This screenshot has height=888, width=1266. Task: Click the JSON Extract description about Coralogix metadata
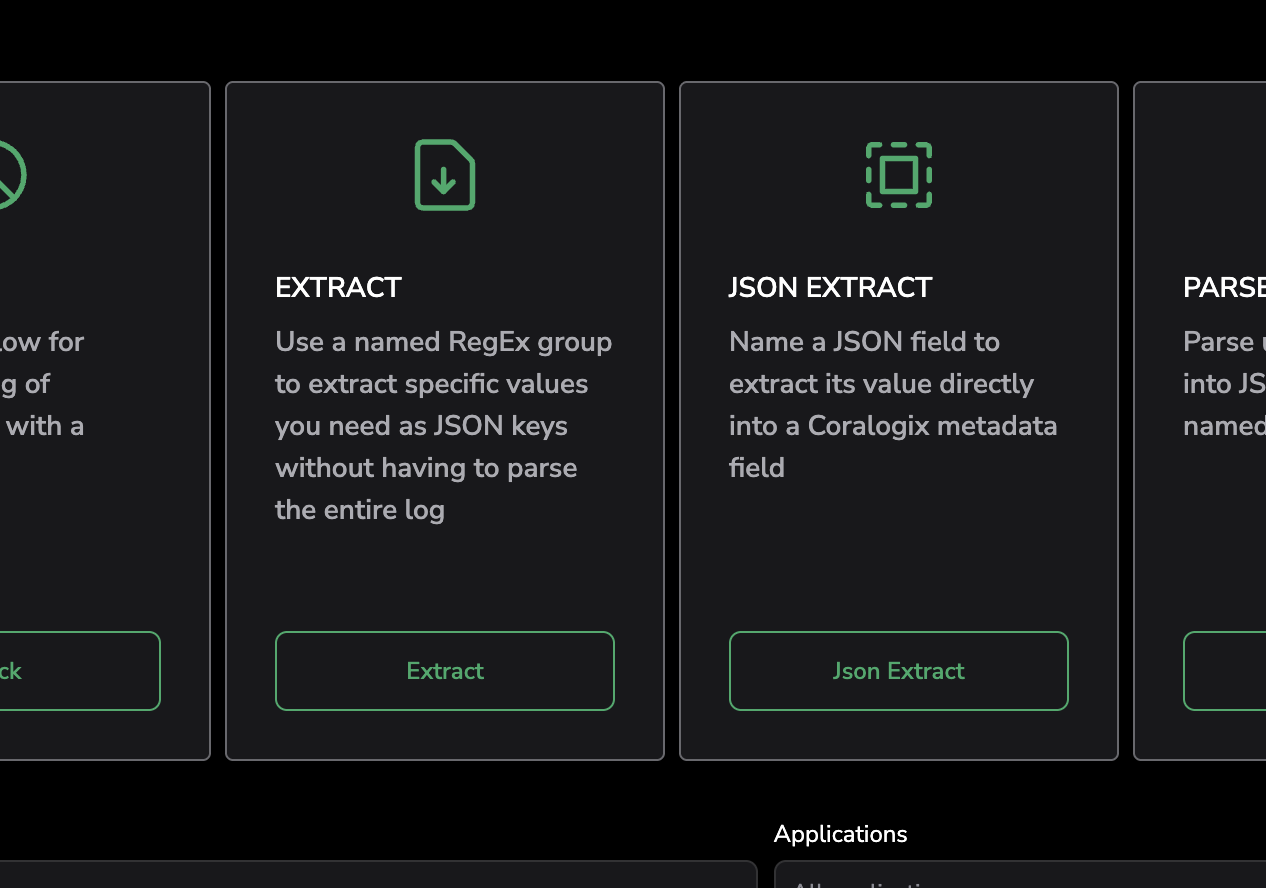click(x=893, y=405)
